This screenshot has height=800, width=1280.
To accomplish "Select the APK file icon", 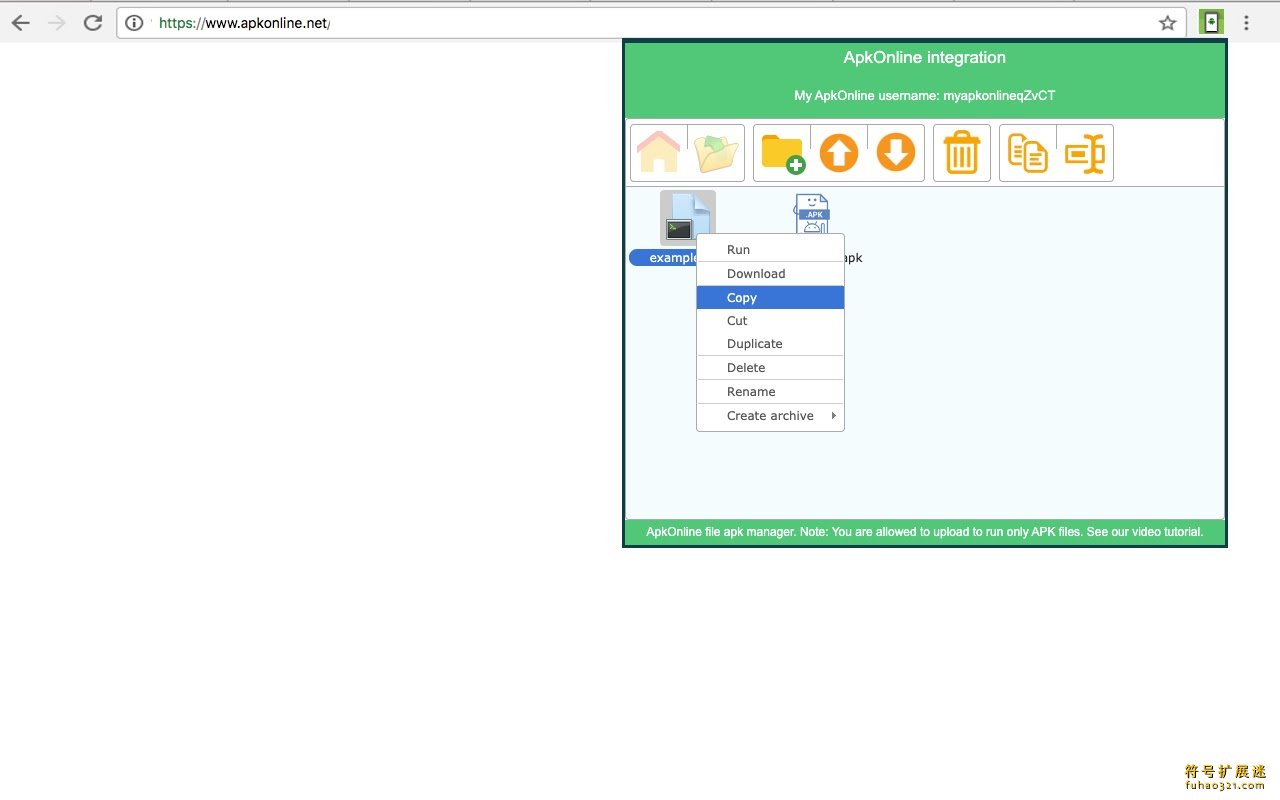I will click(812, 214).
